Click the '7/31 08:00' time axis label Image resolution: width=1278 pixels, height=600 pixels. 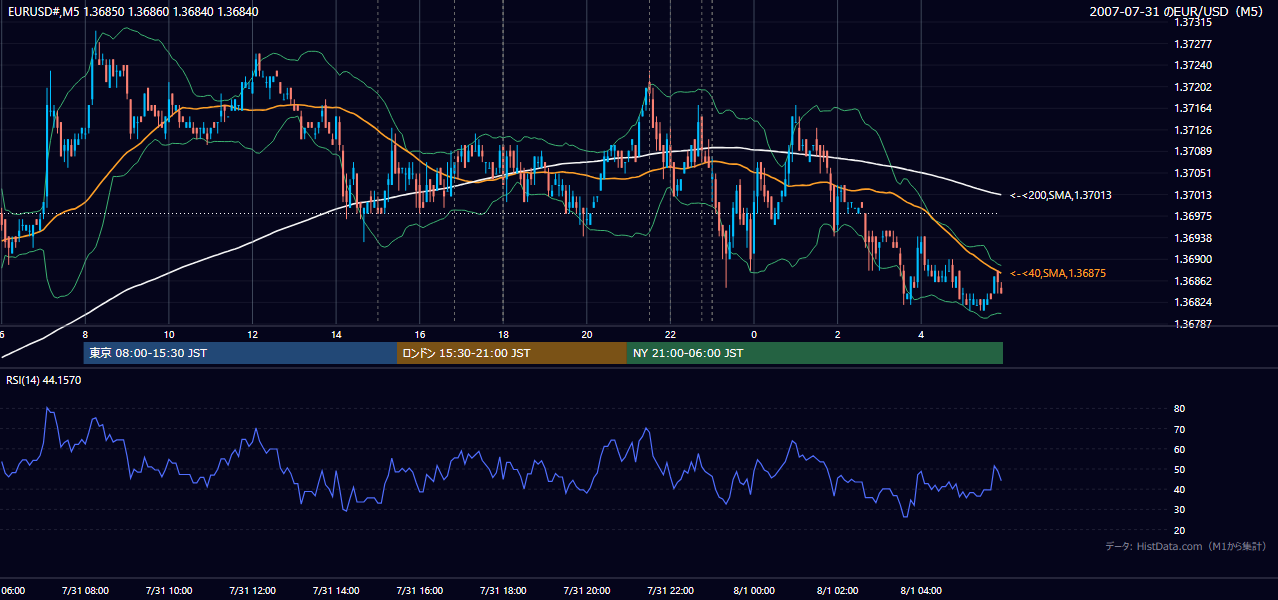(85, 590)
